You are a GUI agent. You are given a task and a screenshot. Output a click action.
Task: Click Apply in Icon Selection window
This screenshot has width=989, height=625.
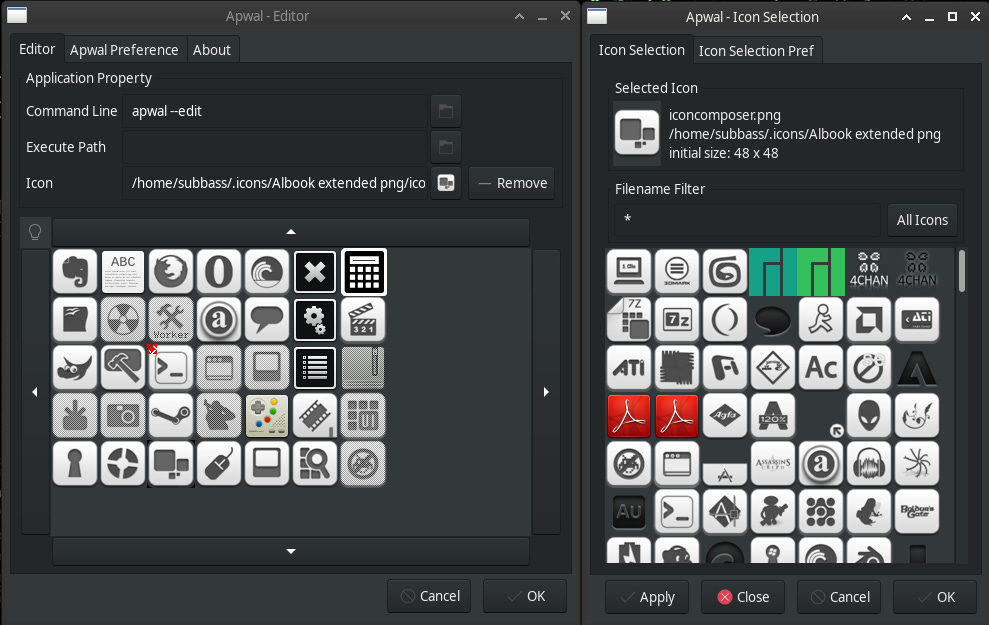pyautogui.click(x=647, y=597)
